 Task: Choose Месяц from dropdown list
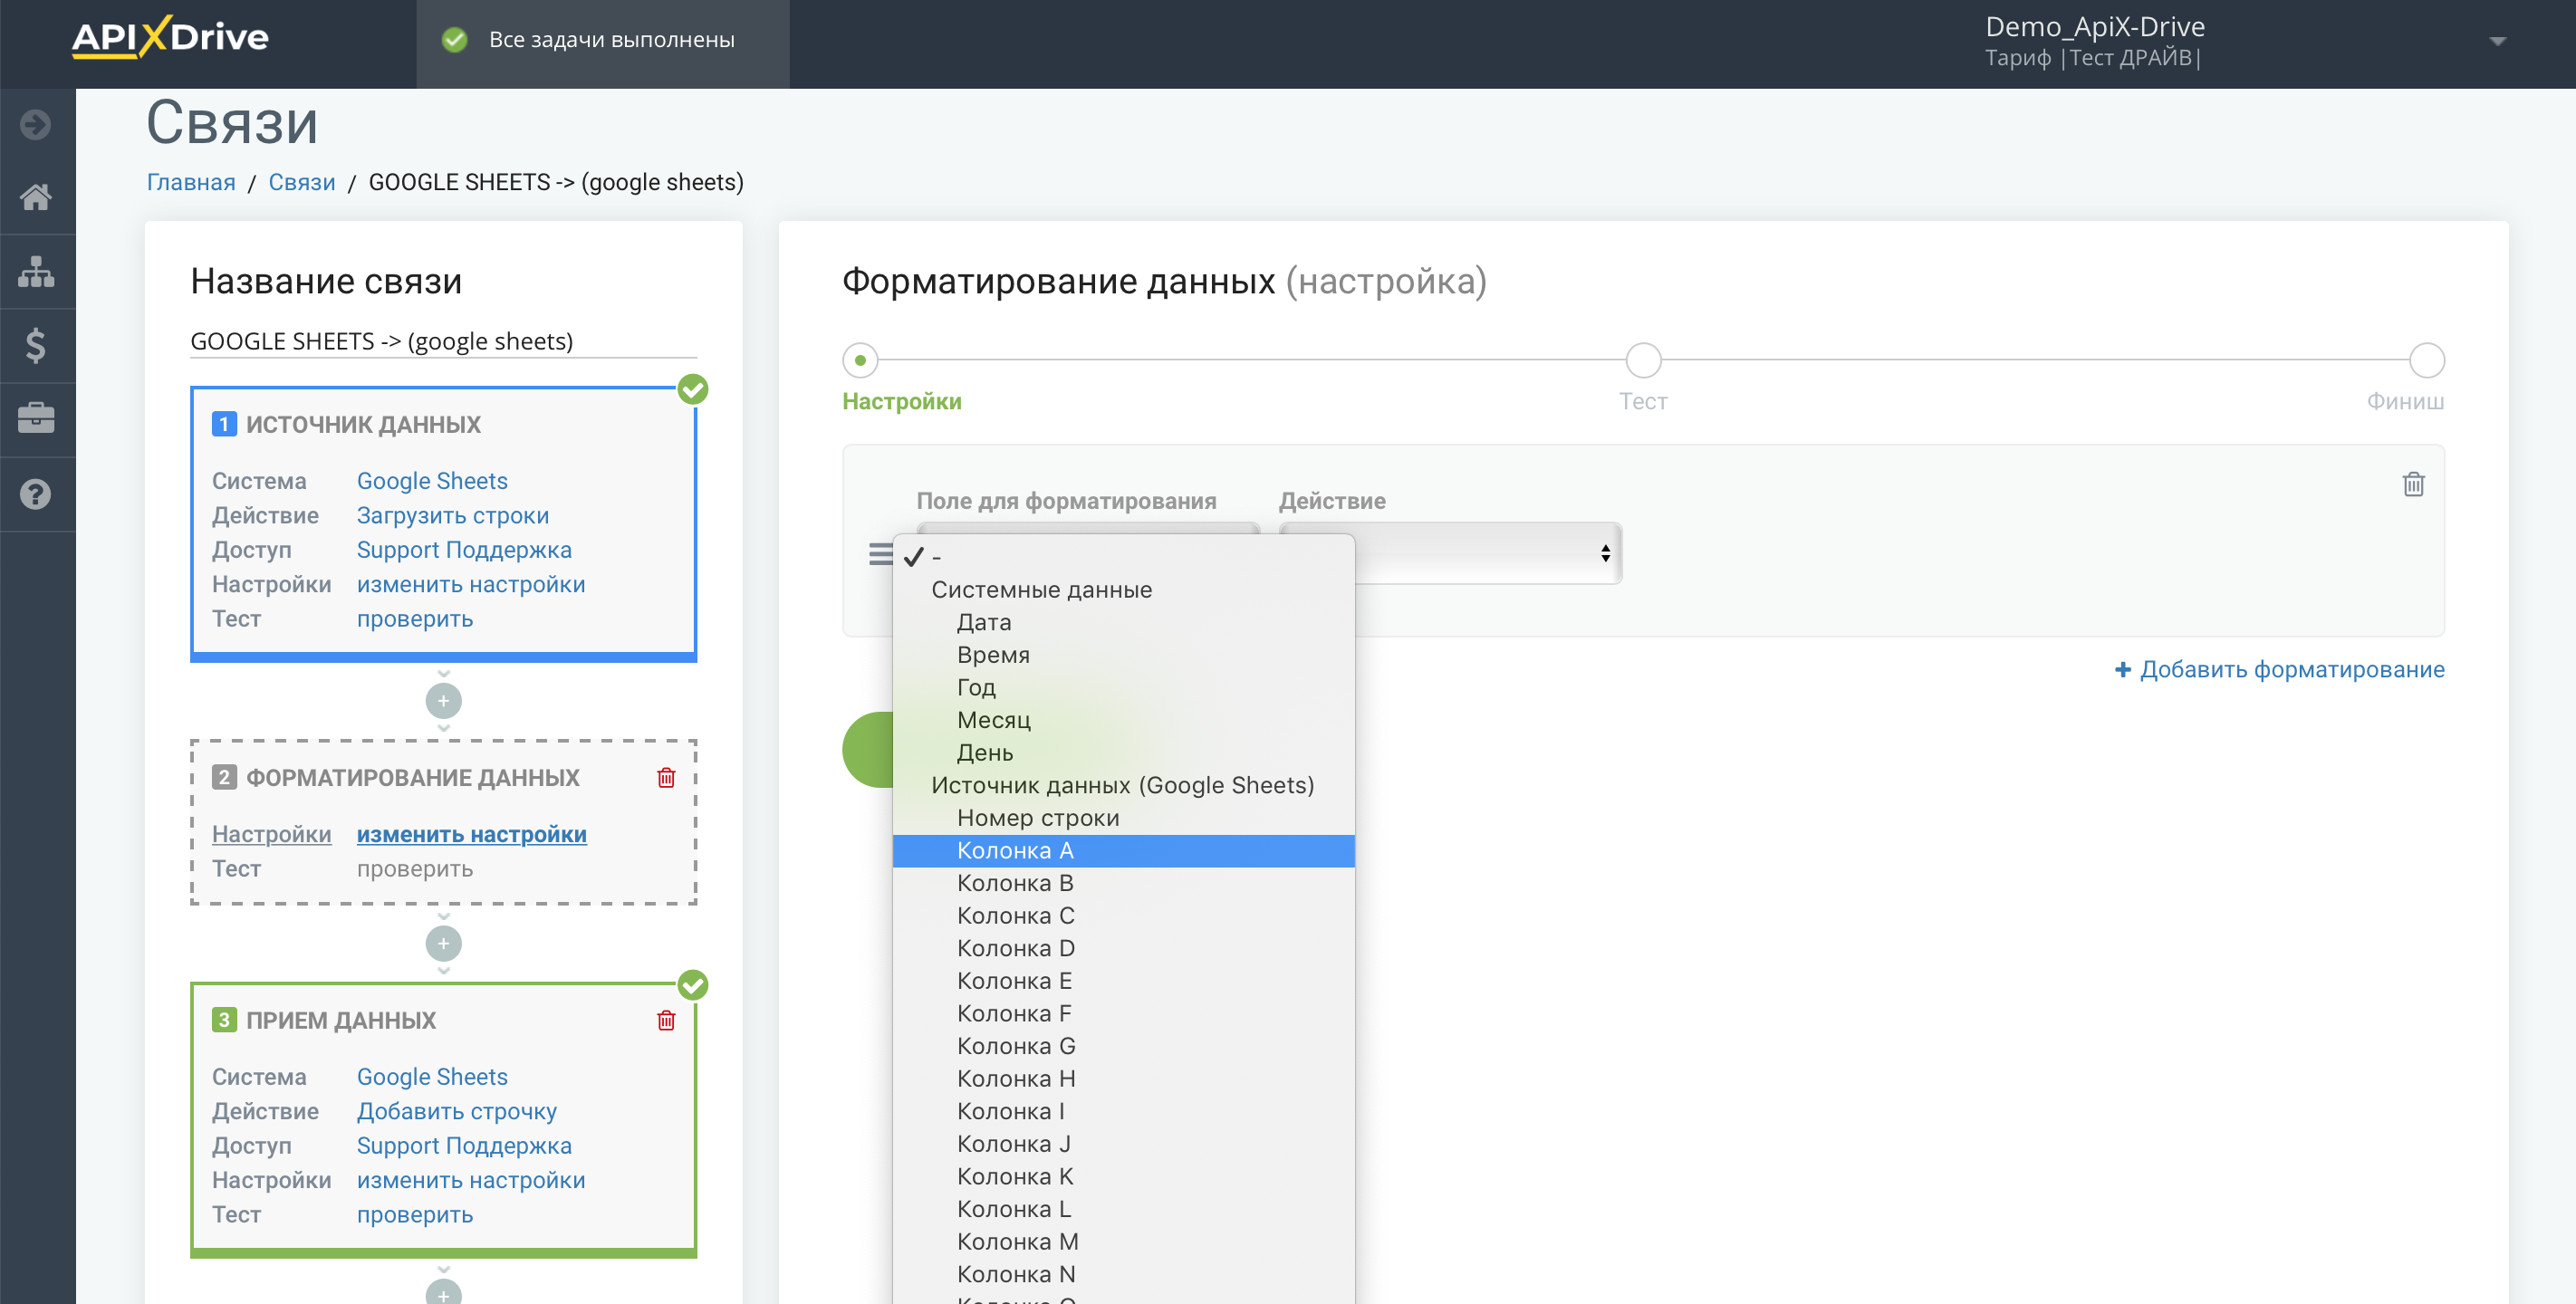(x=1123, y=720)
